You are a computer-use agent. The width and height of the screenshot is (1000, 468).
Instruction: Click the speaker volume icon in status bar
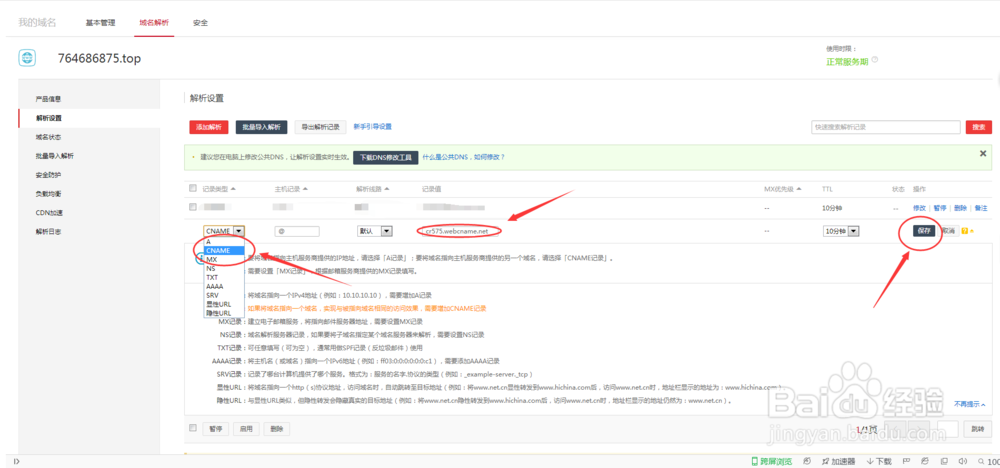coord(963,461)
